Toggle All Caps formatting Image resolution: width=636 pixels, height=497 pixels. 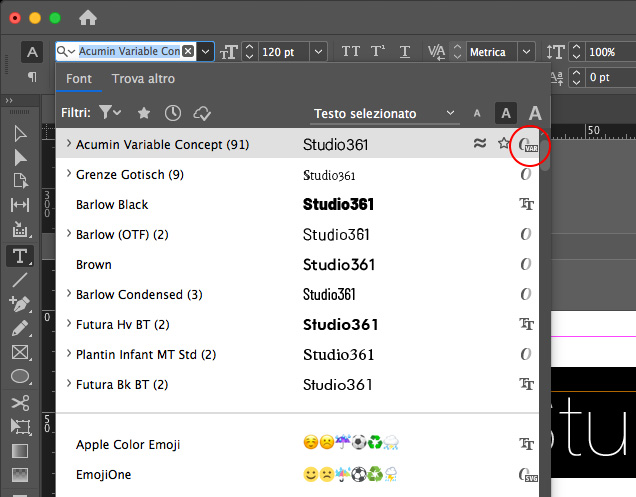click(351, 52)
